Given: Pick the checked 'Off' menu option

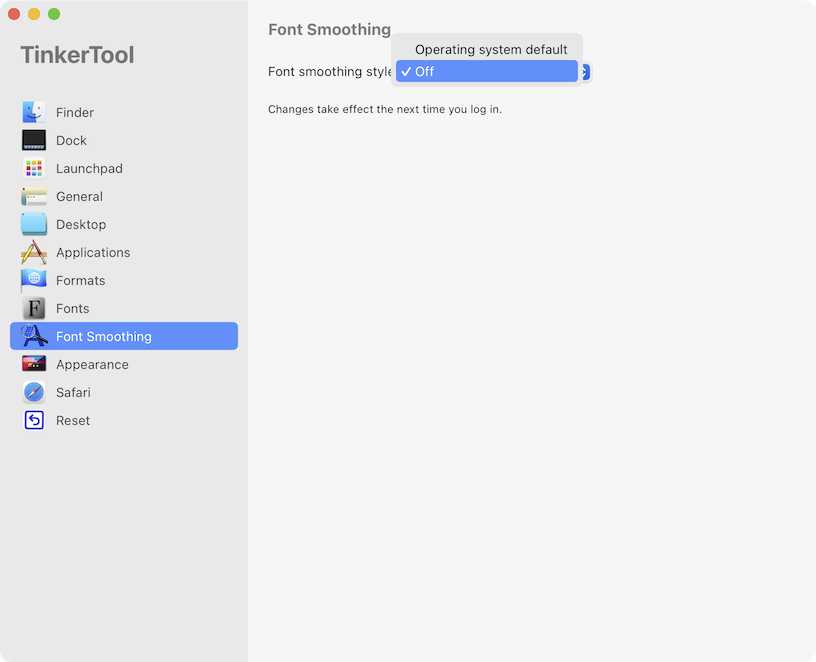Looking at the screenshot, I should tap(487, 71).
